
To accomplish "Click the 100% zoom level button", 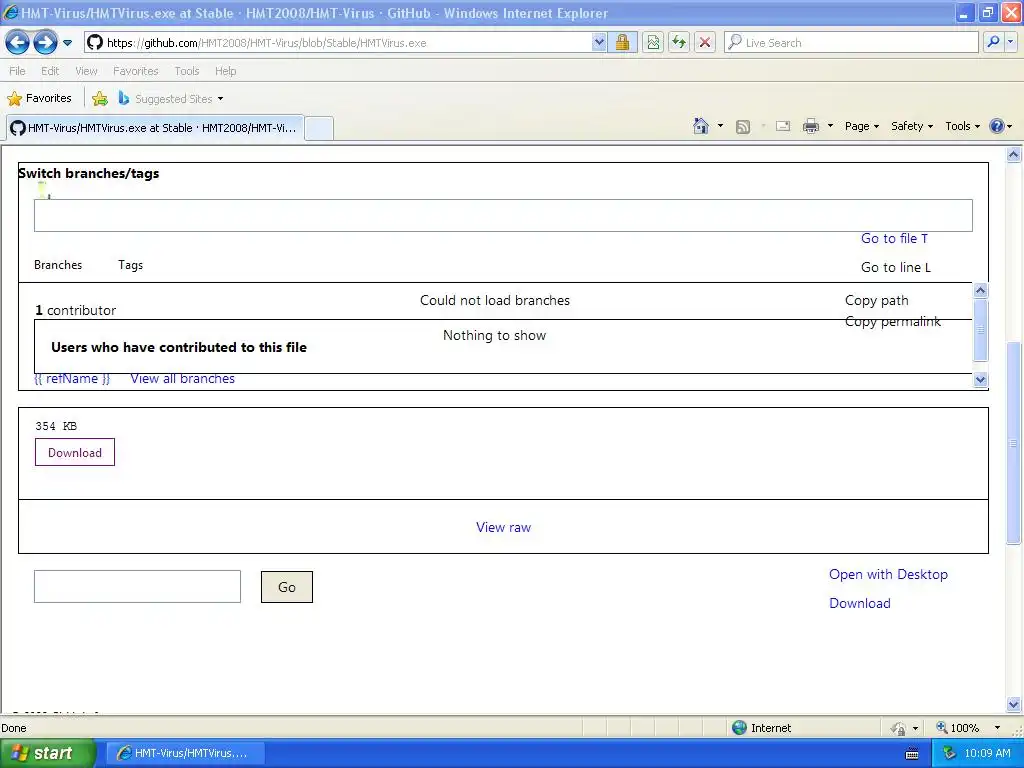I will click(958, 728).
